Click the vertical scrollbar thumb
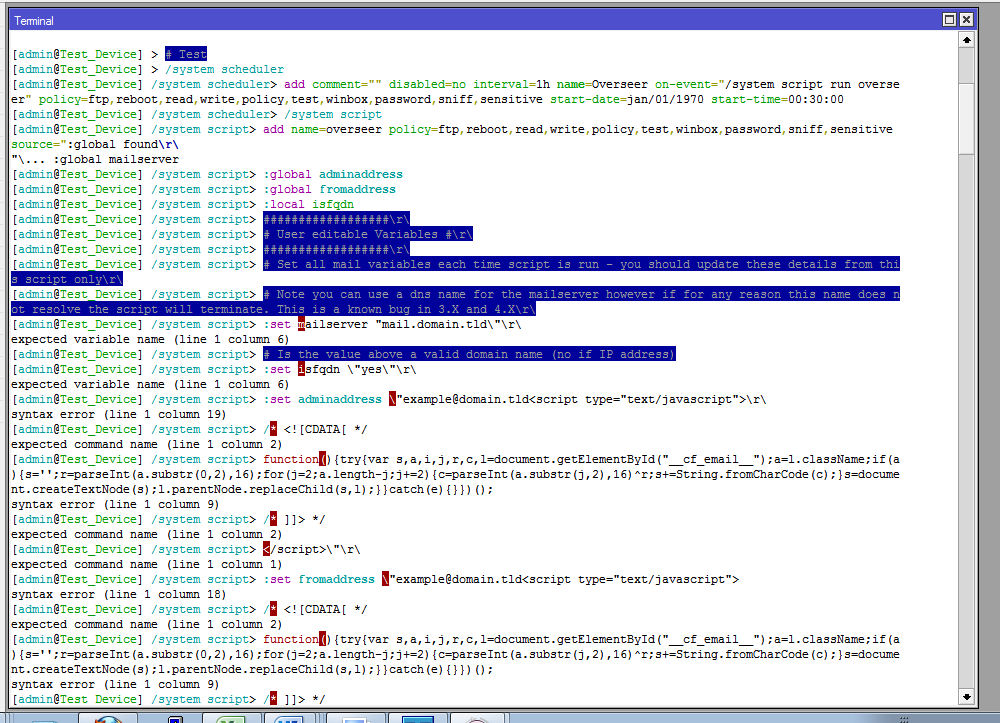The height and width of the screenshot is (723, 1000). click(966, 117)
